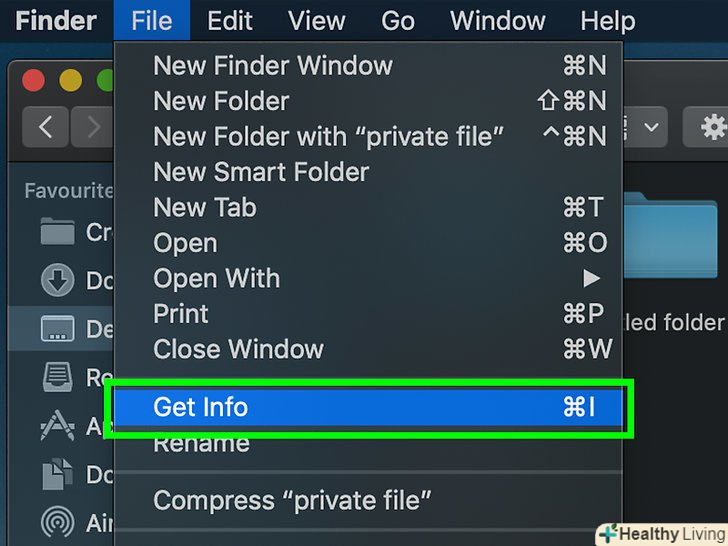Choose New Smart Folder
Image resolution: width=728 pixels, height=546 pixels.
point(261,172)
